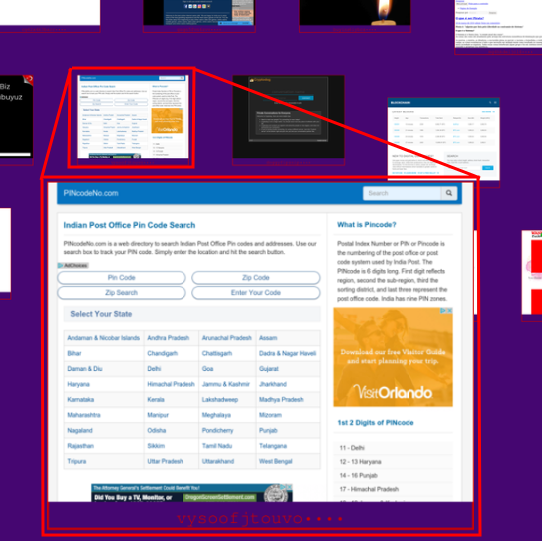The image size is (542, 541).
Task: Select Madhya Pradesh state link
Action: click(x=281, y=399)
